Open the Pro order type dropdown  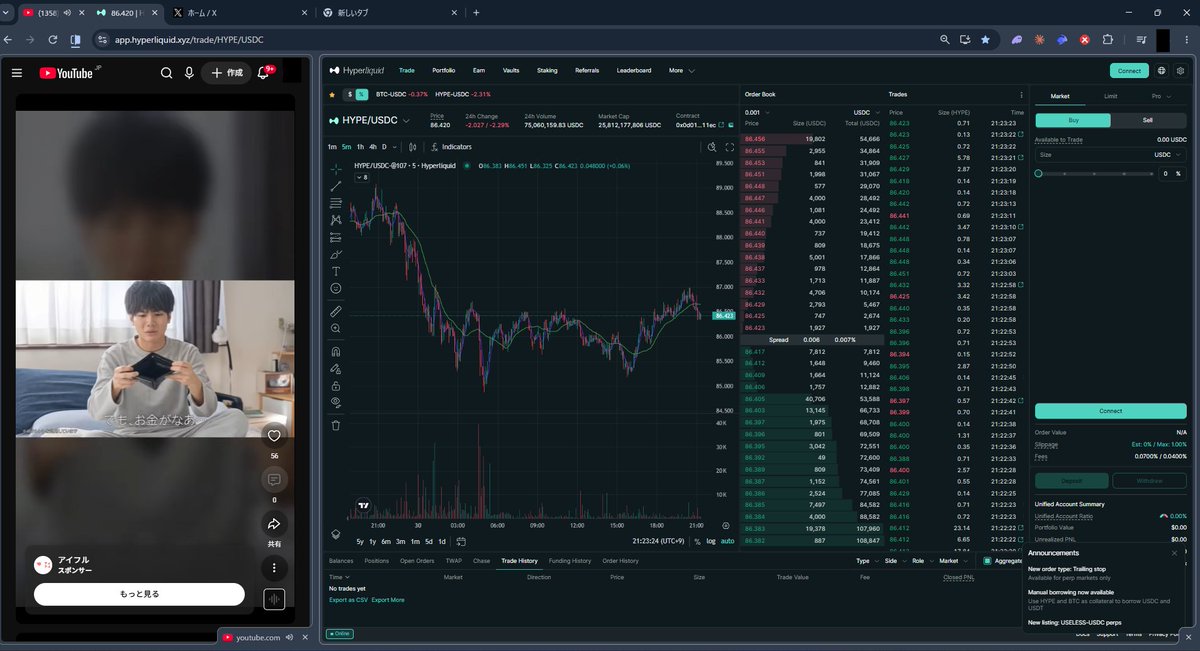(1160, 96)
